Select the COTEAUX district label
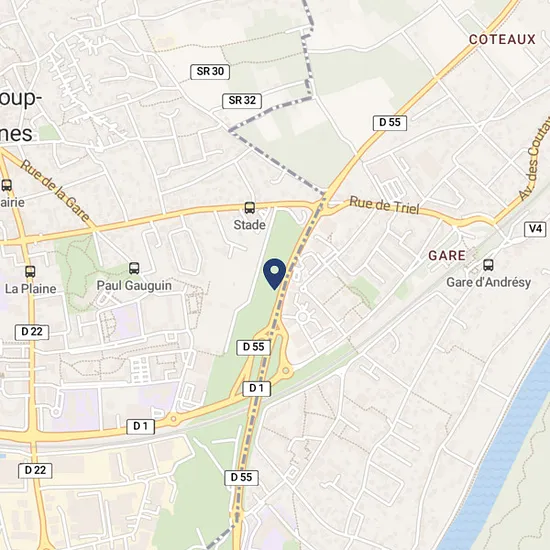Viewport: 550px width, 550px height. point(502,39)
